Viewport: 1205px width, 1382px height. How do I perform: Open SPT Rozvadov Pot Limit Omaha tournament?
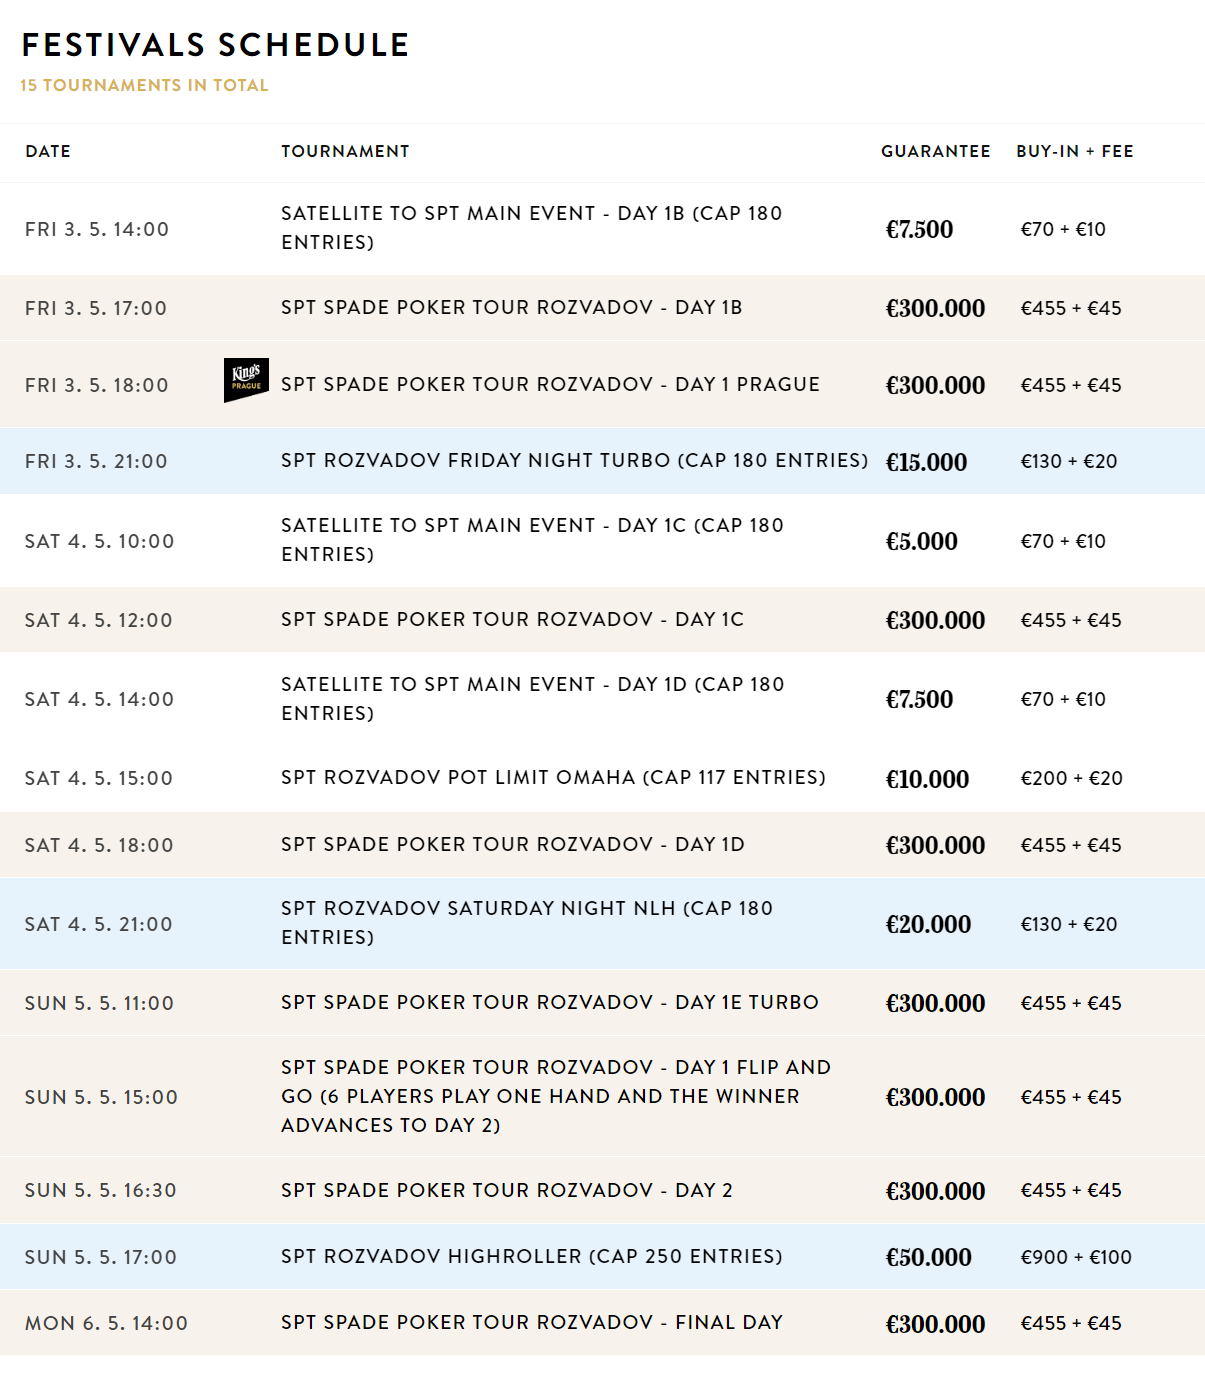pyautogui.click(x=553, y=778)
